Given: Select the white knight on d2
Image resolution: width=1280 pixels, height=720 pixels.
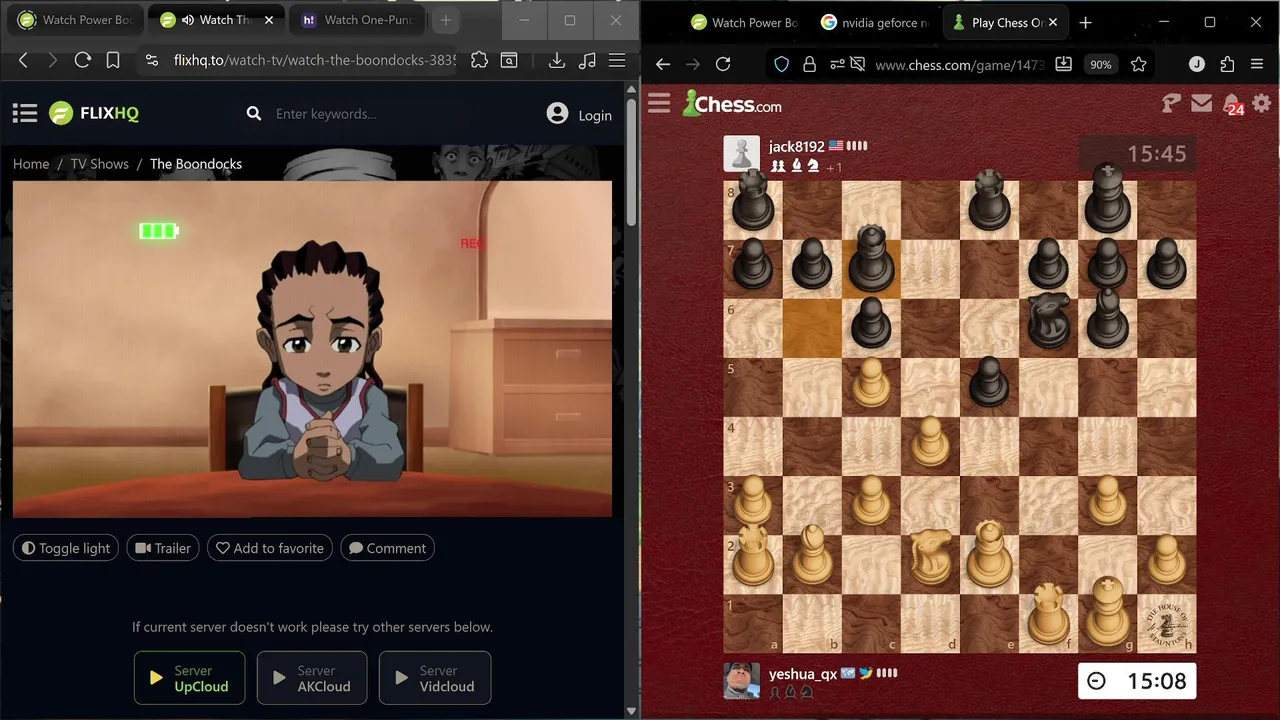Looking at the screenshot, I should coord(931,564).
